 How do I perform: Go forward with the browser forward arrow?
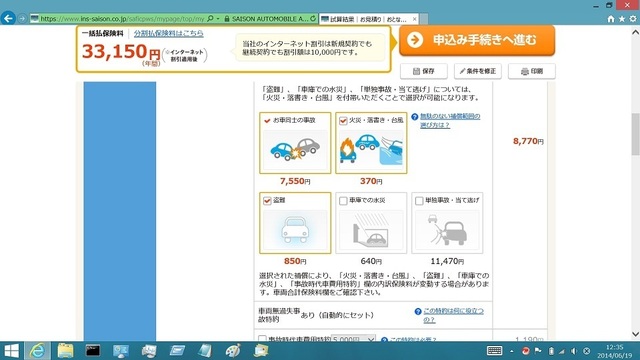[22, 19]
